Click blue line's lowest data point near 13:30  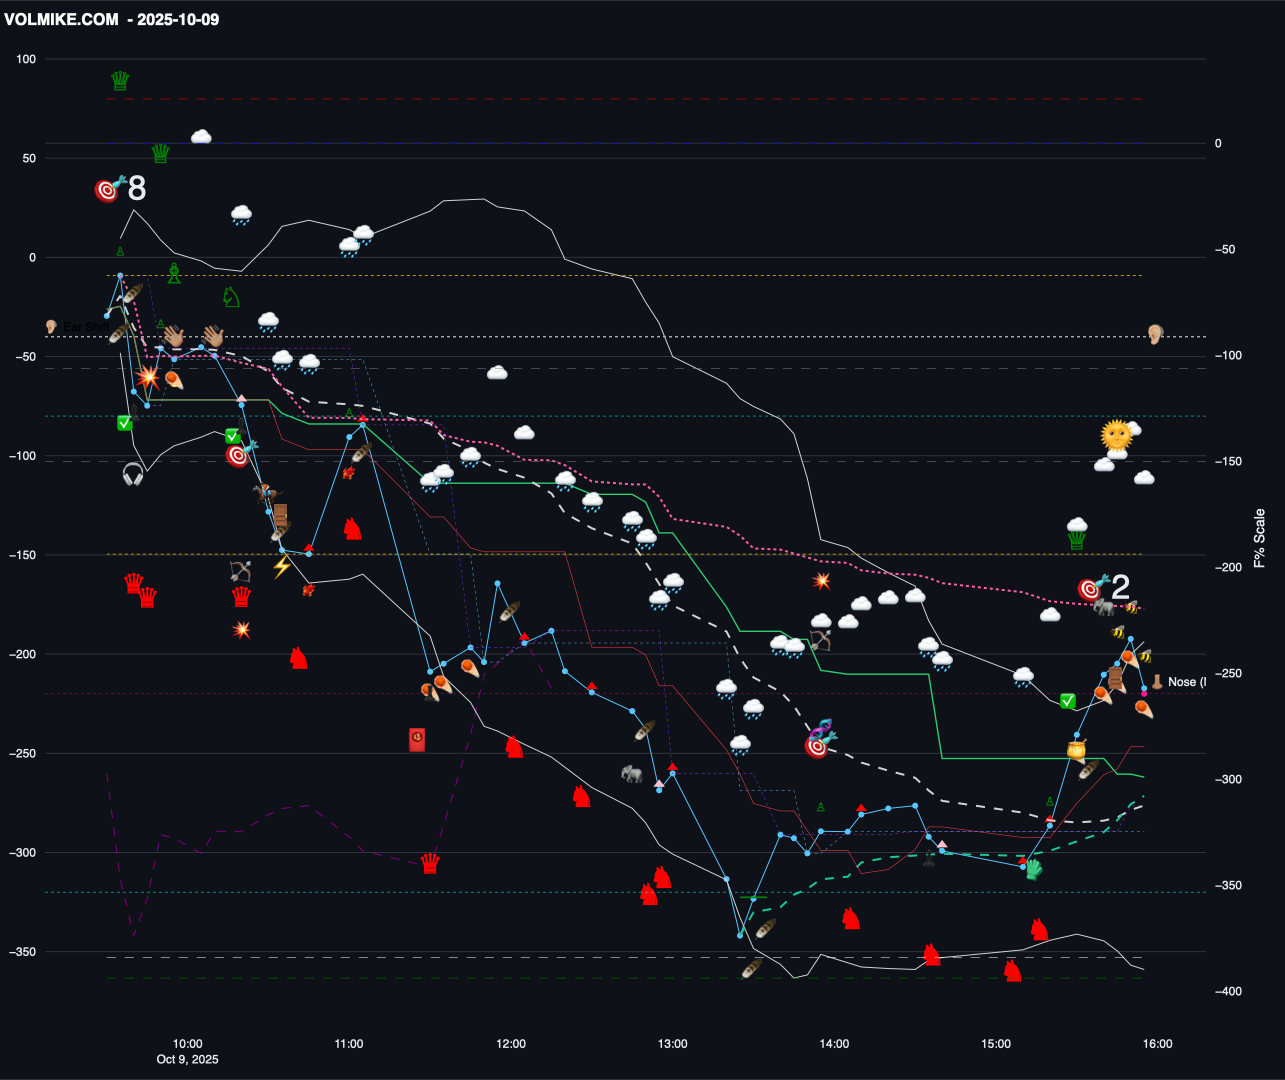tap(740, 935)
